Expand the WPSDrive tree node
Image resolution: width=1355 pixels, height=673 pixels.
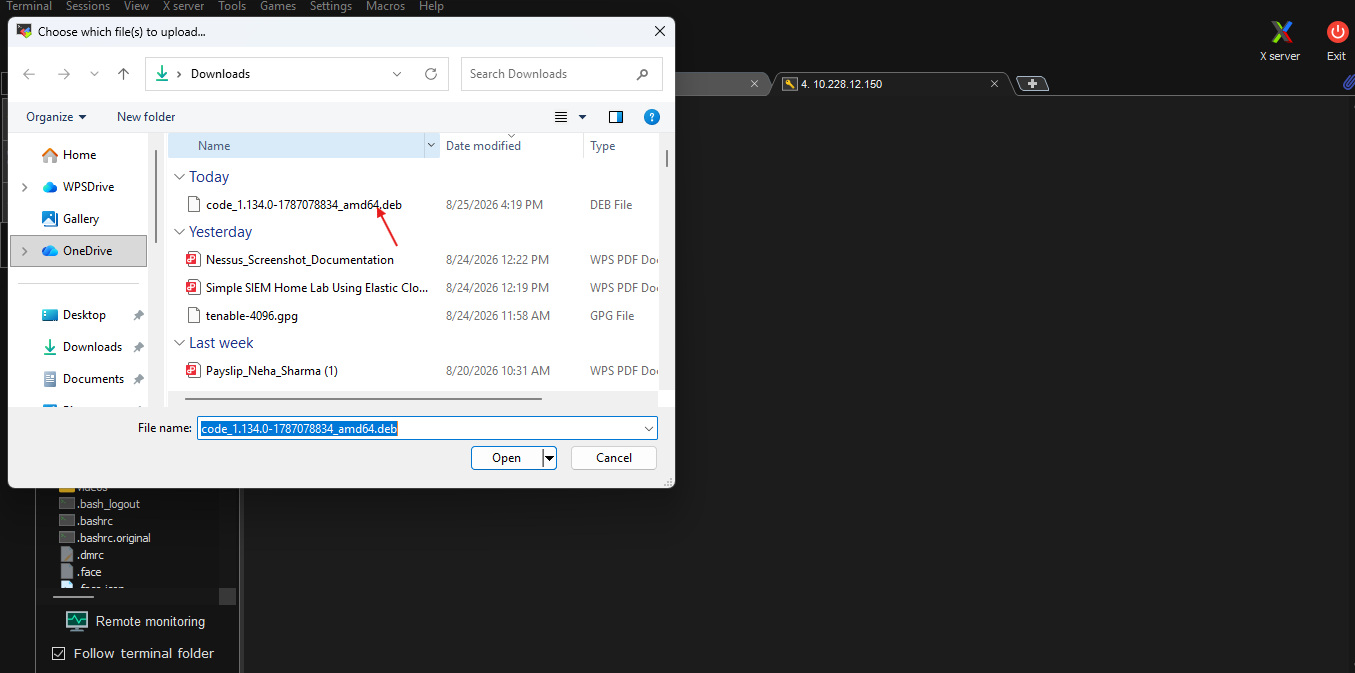(25, 187)
